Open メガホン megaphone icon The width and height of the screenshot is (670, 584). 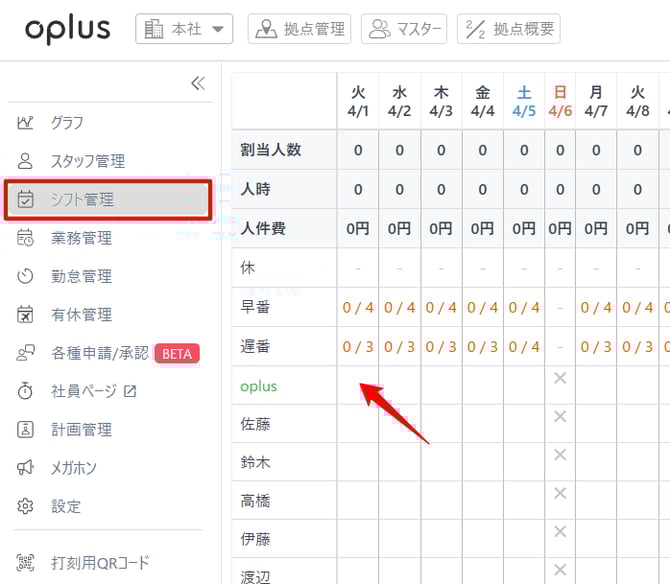(x=26, y=468)
